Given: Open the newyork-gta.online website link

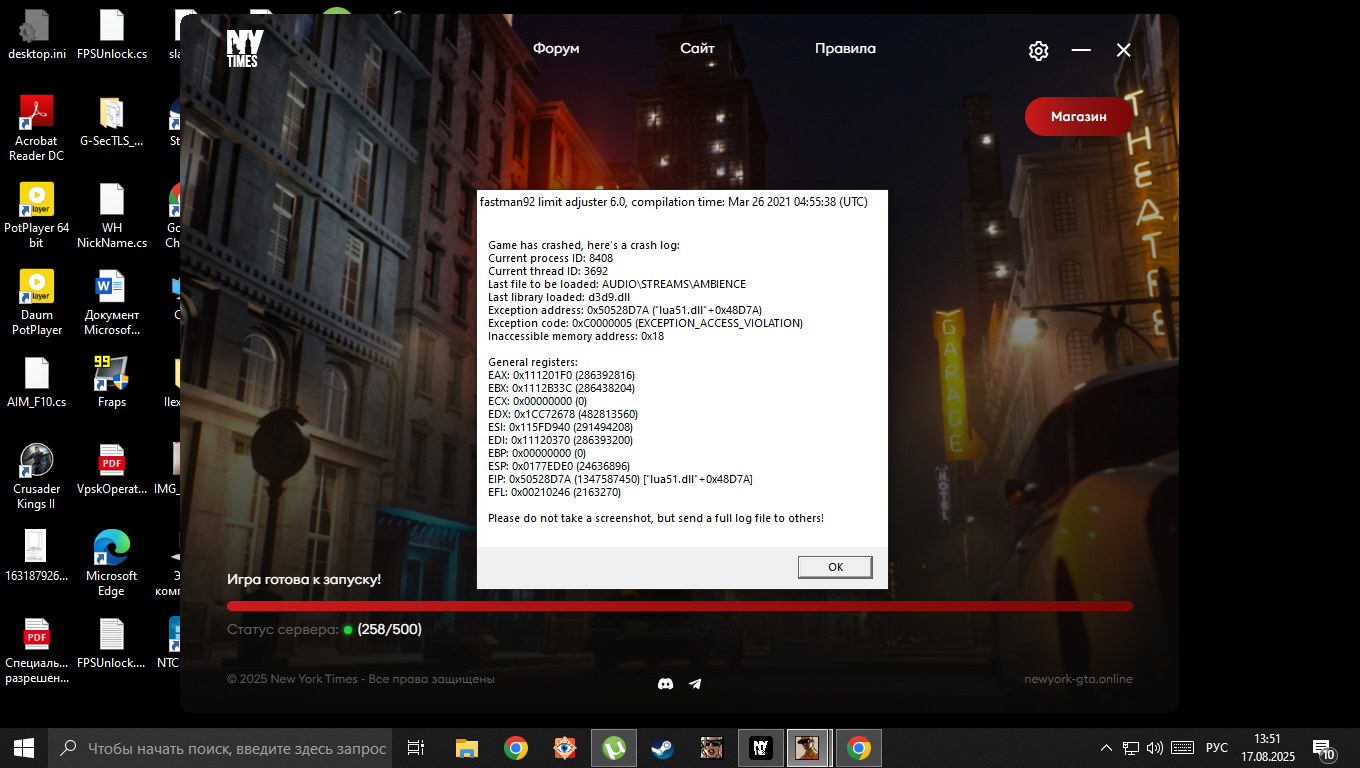Looking at the screenshot, I should pyautogui.click(x=1078, y=679).
